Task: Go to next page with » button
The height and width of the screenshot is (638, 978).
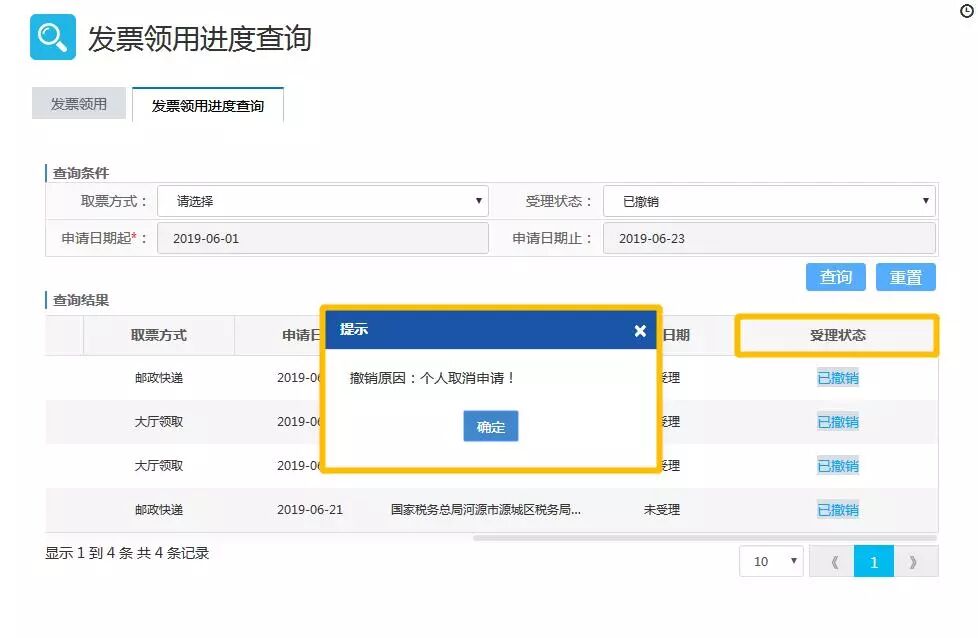Action: 914,562
